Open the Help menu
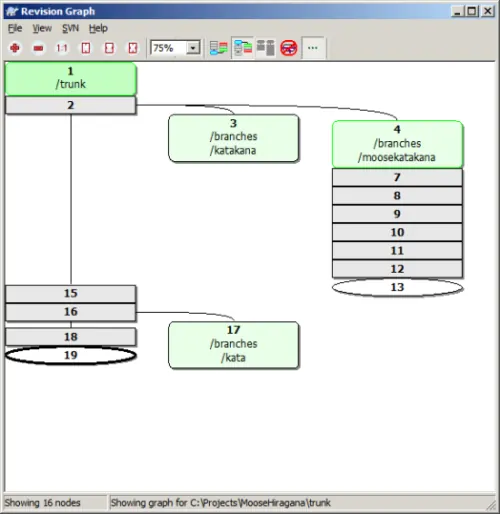500x514 pixels. click(x=98, y=28)
